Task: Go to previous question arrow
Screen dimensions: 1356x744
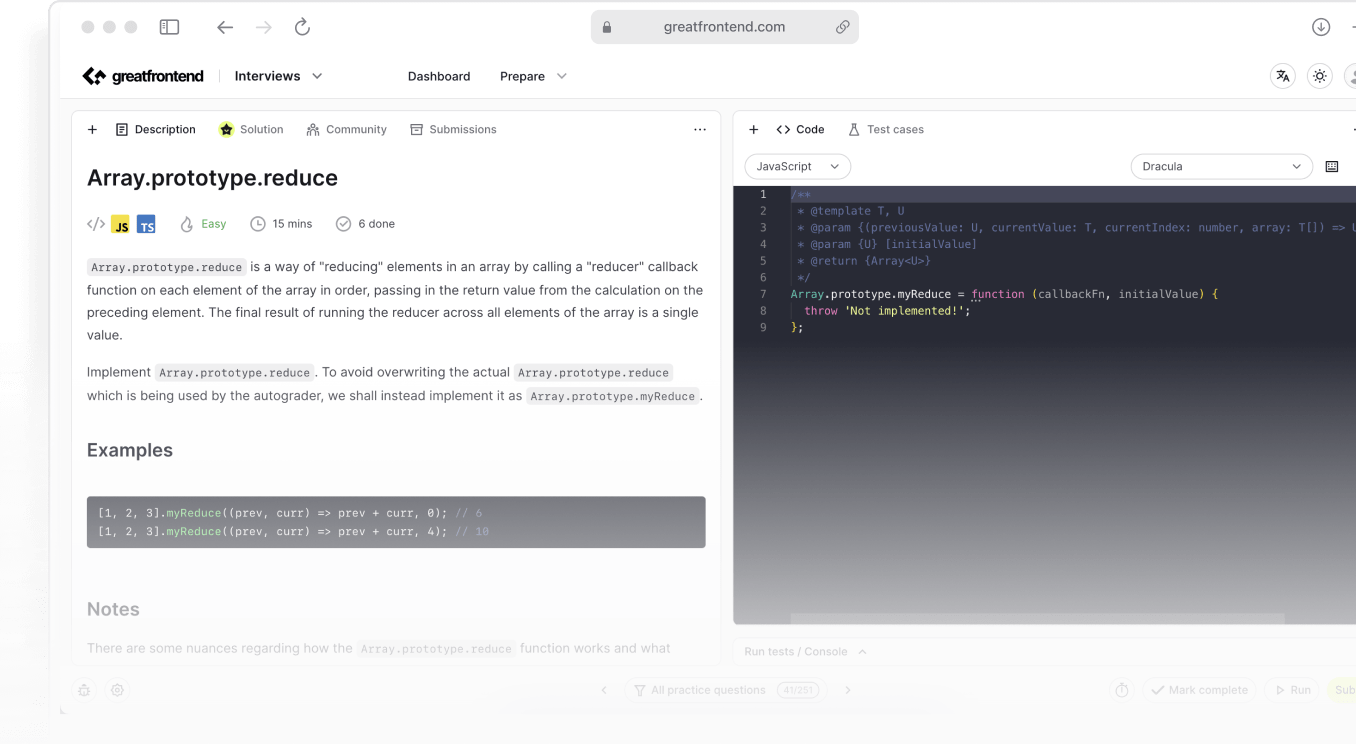Action: (x=604, y=690)
